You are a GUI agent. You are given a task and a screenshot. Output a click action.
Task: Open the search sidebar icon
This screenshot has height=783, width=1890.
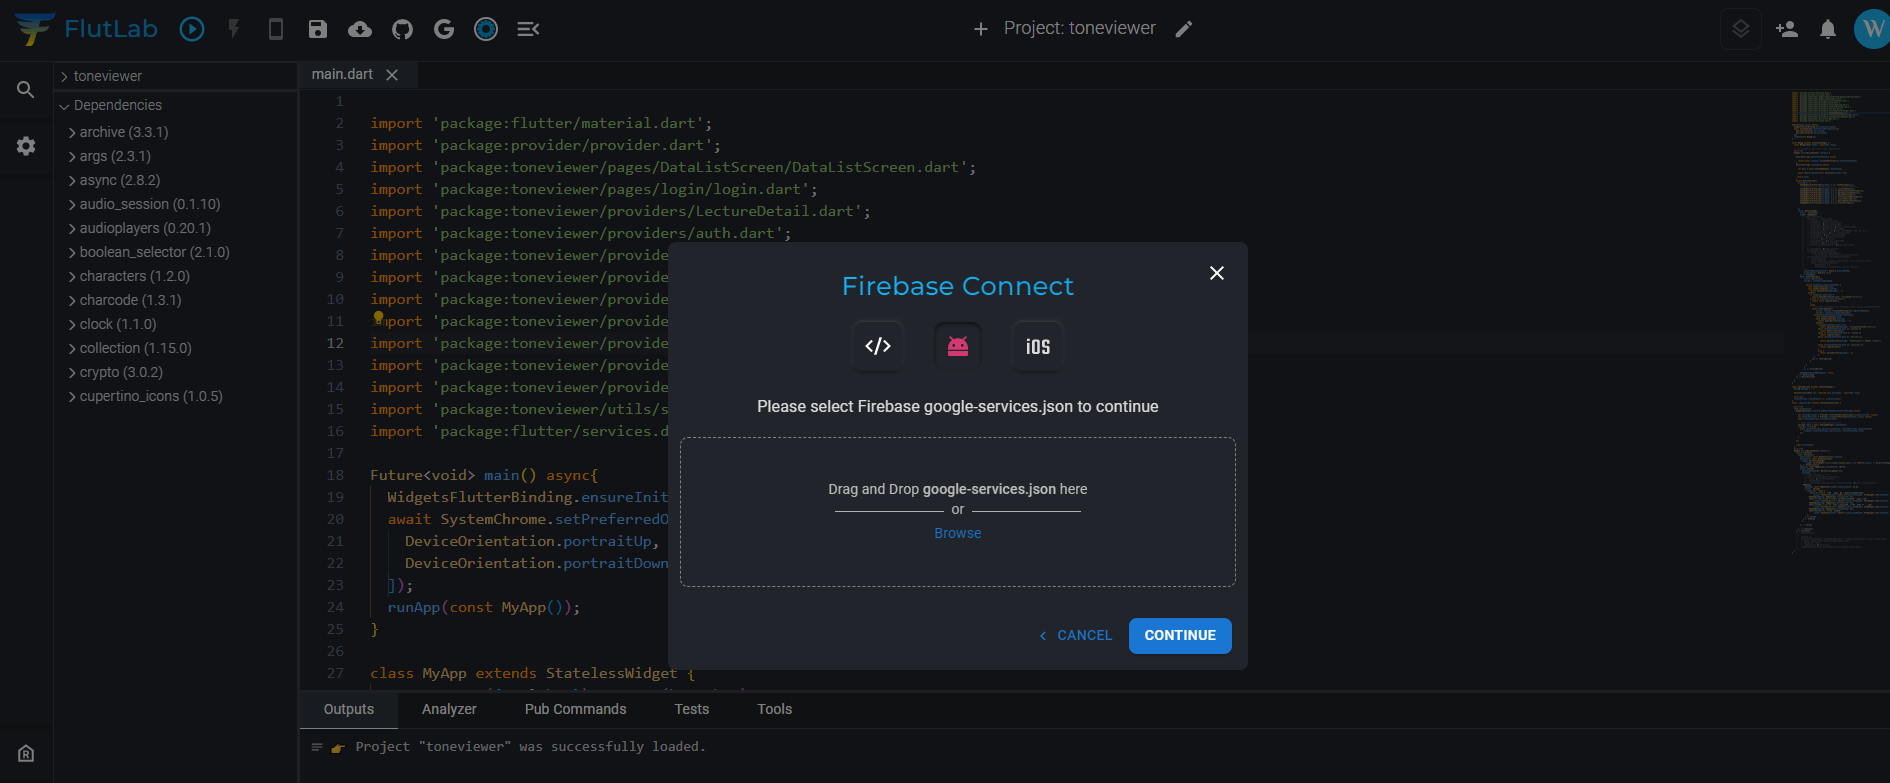(26, 90)
